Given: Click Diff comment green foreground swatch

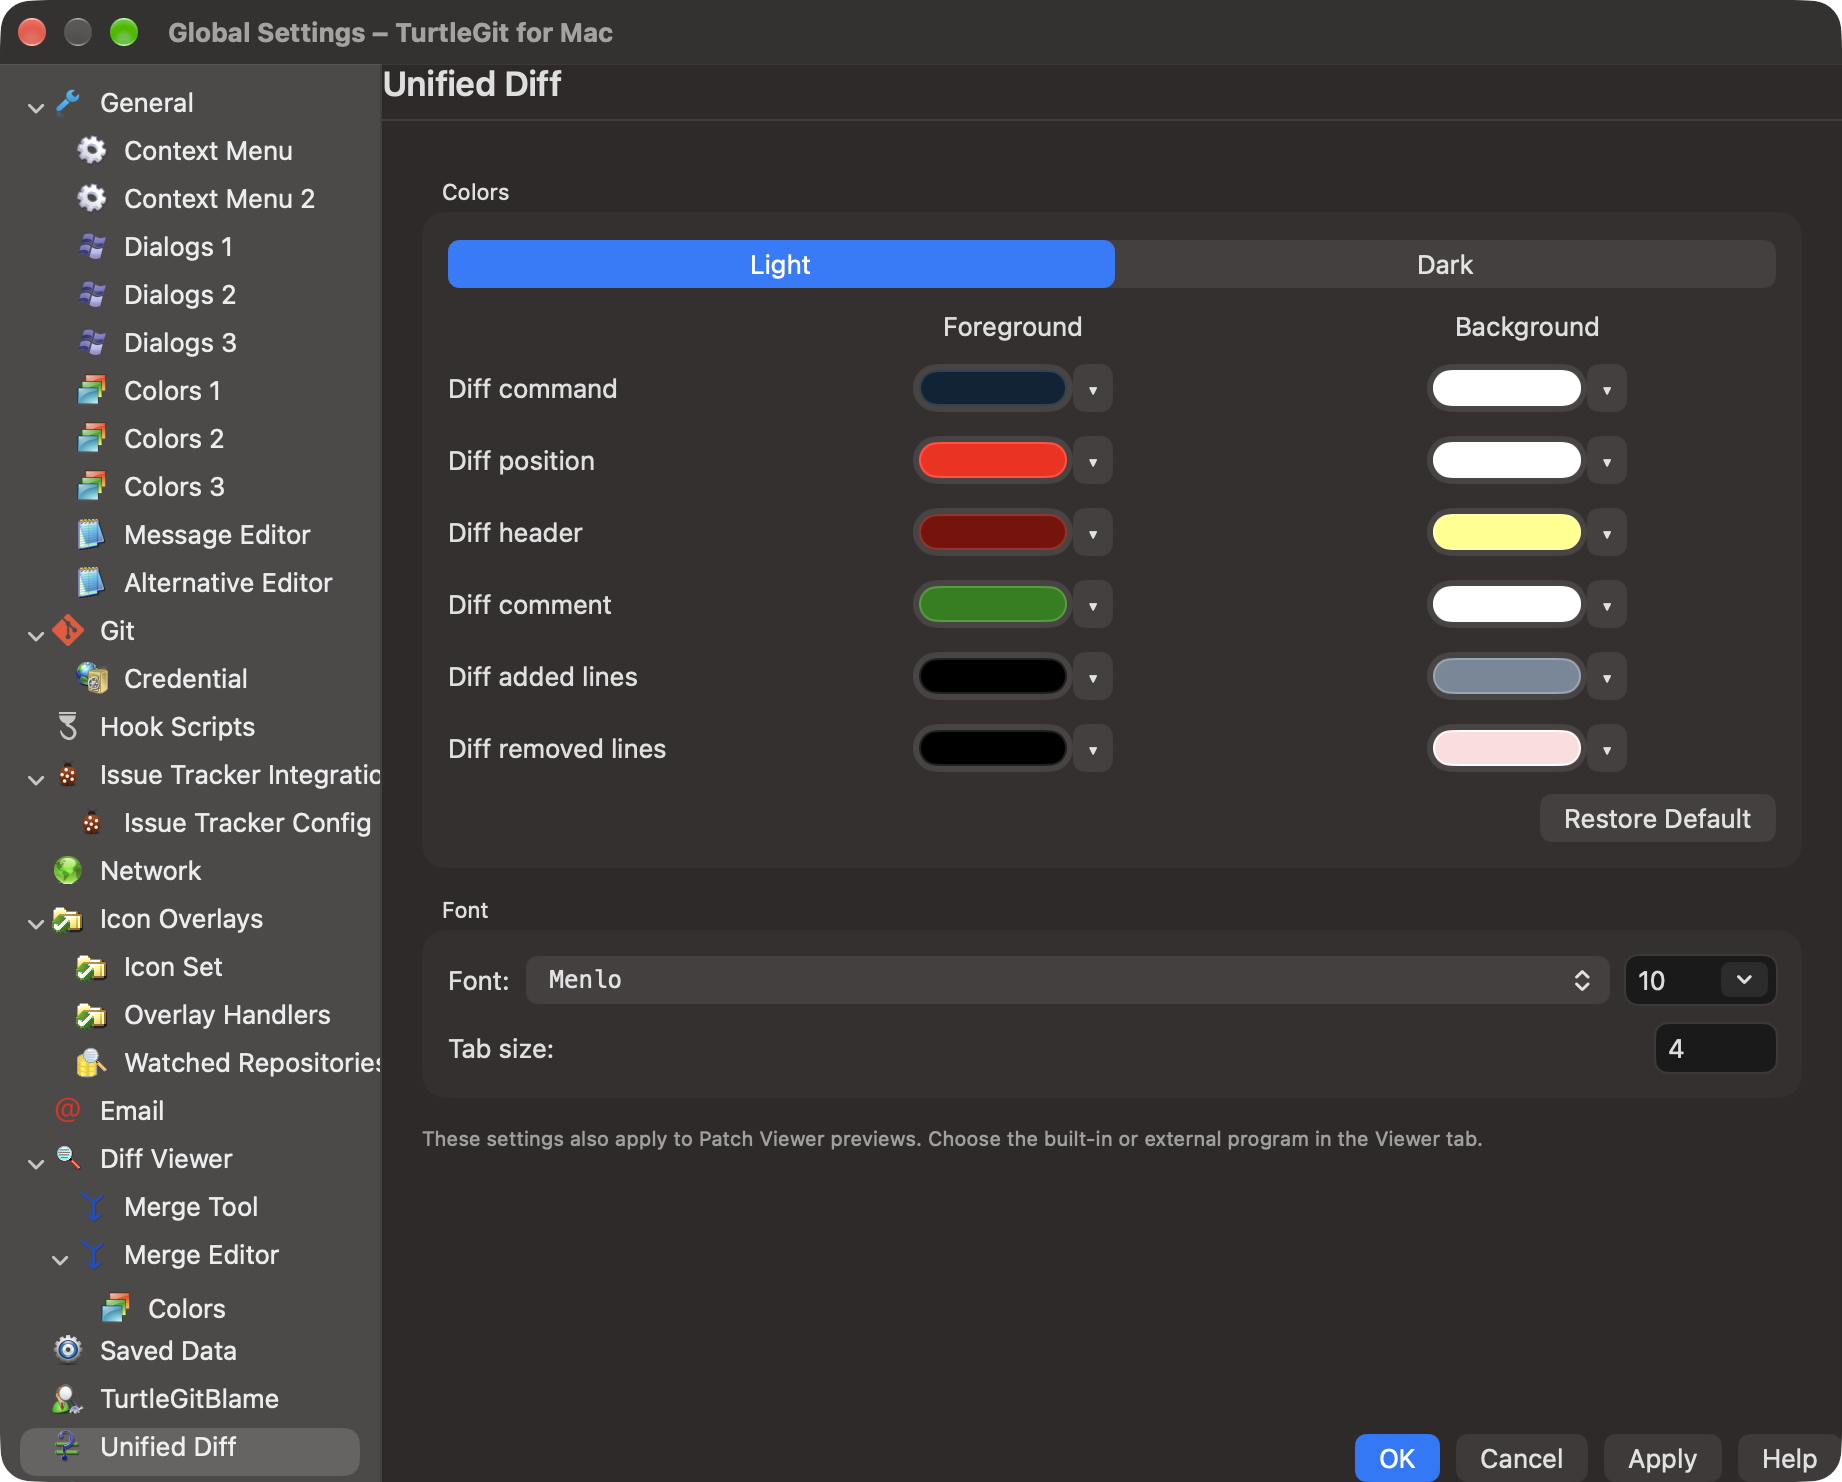Looking at the screenshot, I should (992, 604).
